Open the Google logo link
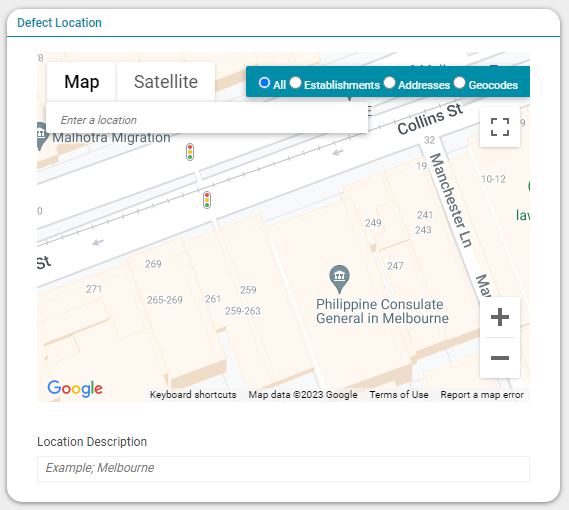569x510 pixels. click(x=75, y=388)
